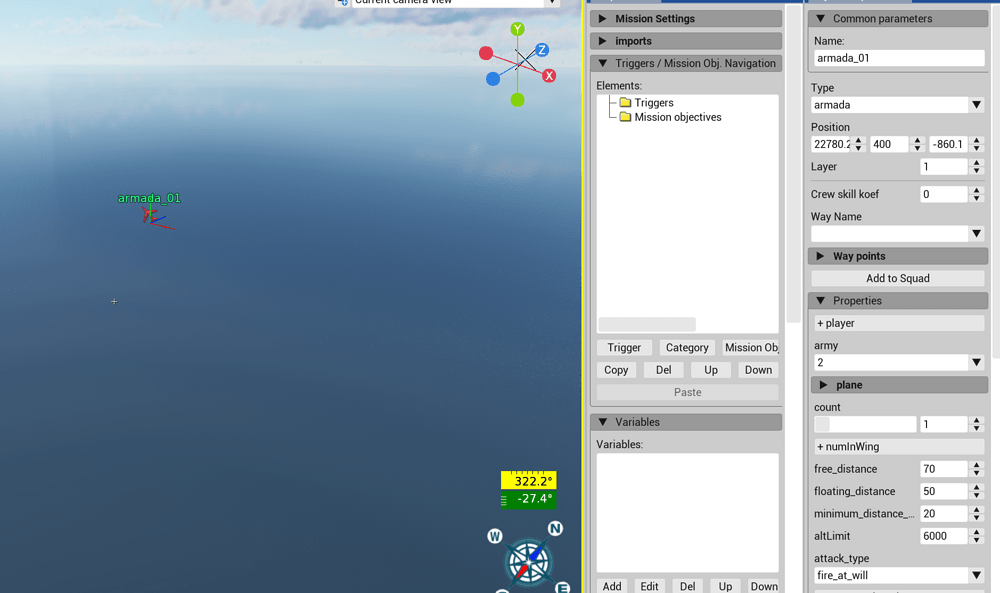Click the Crew skill koef stepper arrows
Screen dimensions: 1000x593
976,194
